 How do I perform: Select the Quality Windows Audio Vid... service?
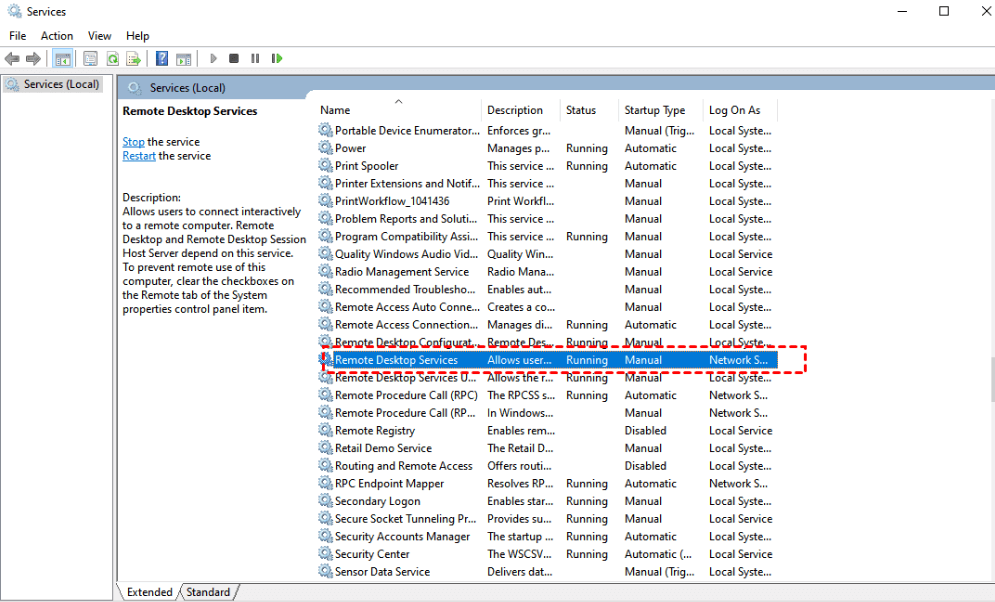[407, 254]
